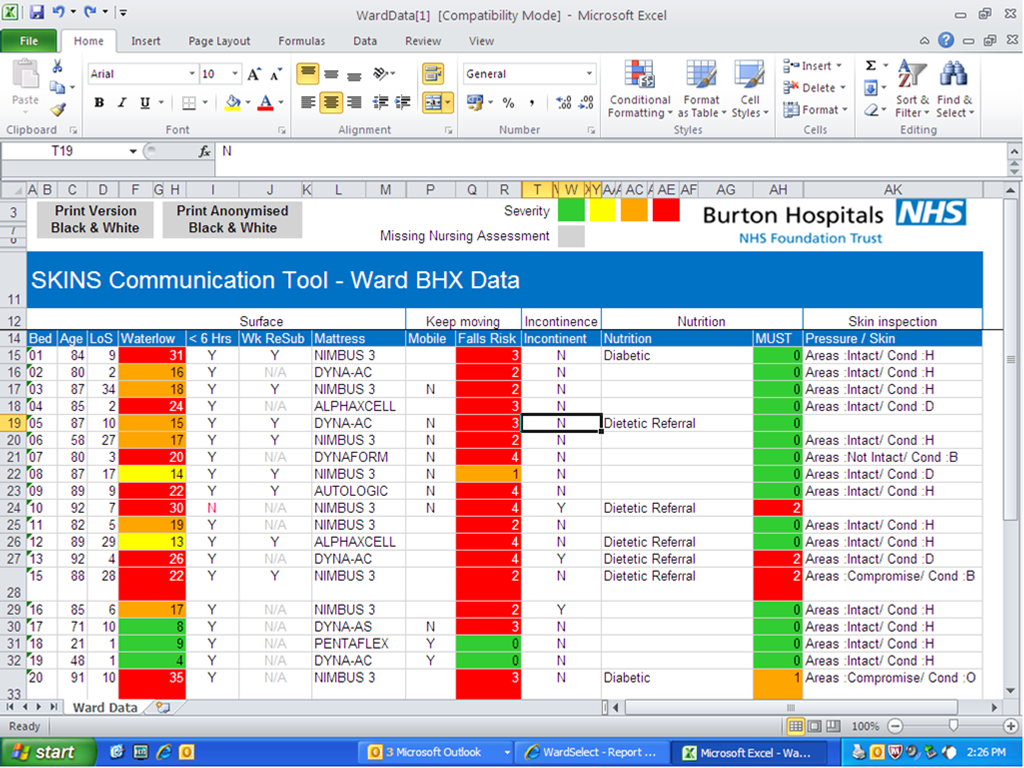Open the Arial font name dropdown
The height and width of the screenshot is (768, 1024).
192,74
